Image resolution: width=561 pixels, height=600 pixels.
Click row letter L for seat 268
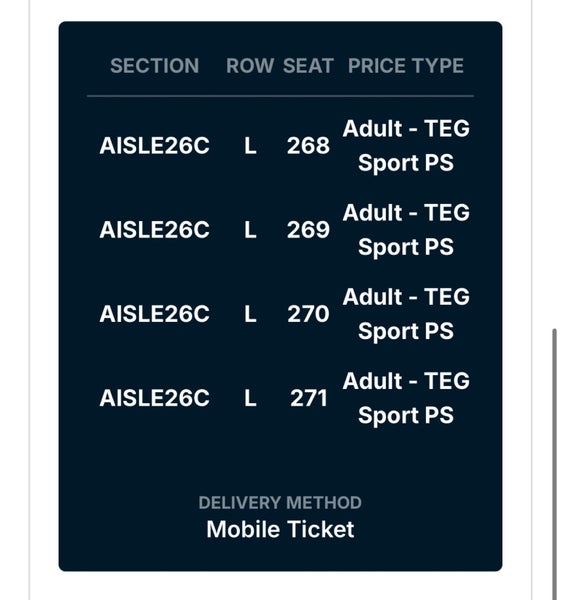point(250,145)
